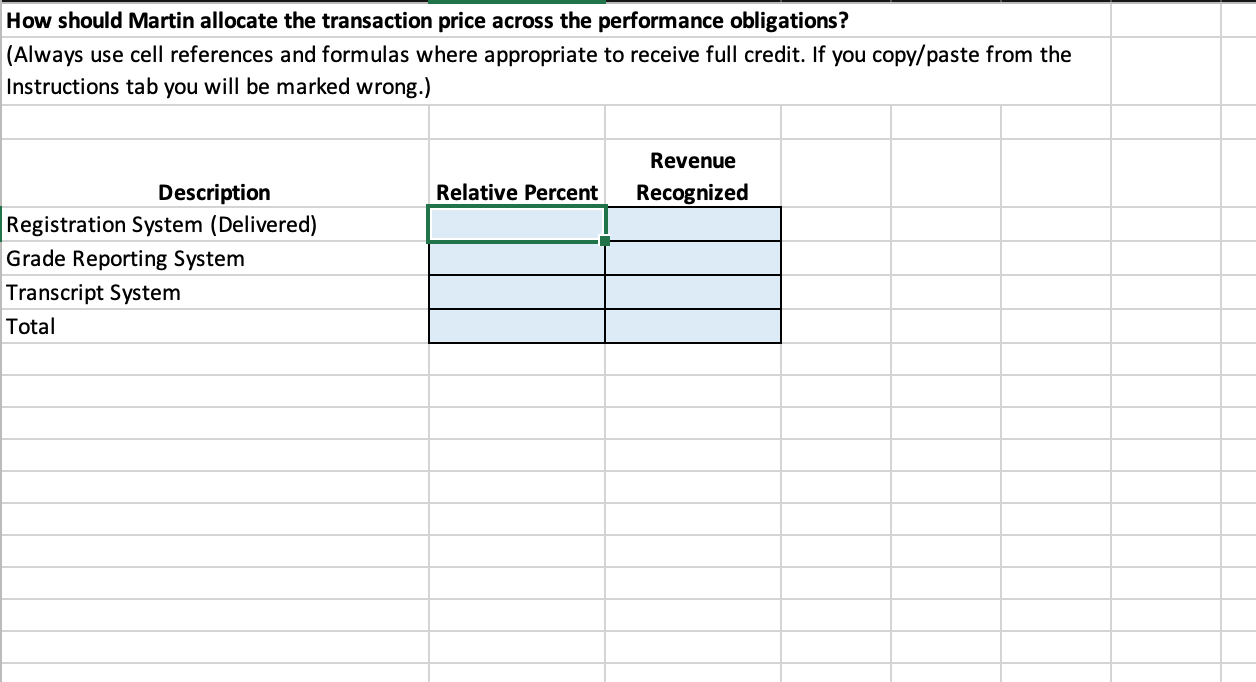Screen dimensions: 1256x682
Task: Click the empty cell right of the question text
Action: (1165, 20)
